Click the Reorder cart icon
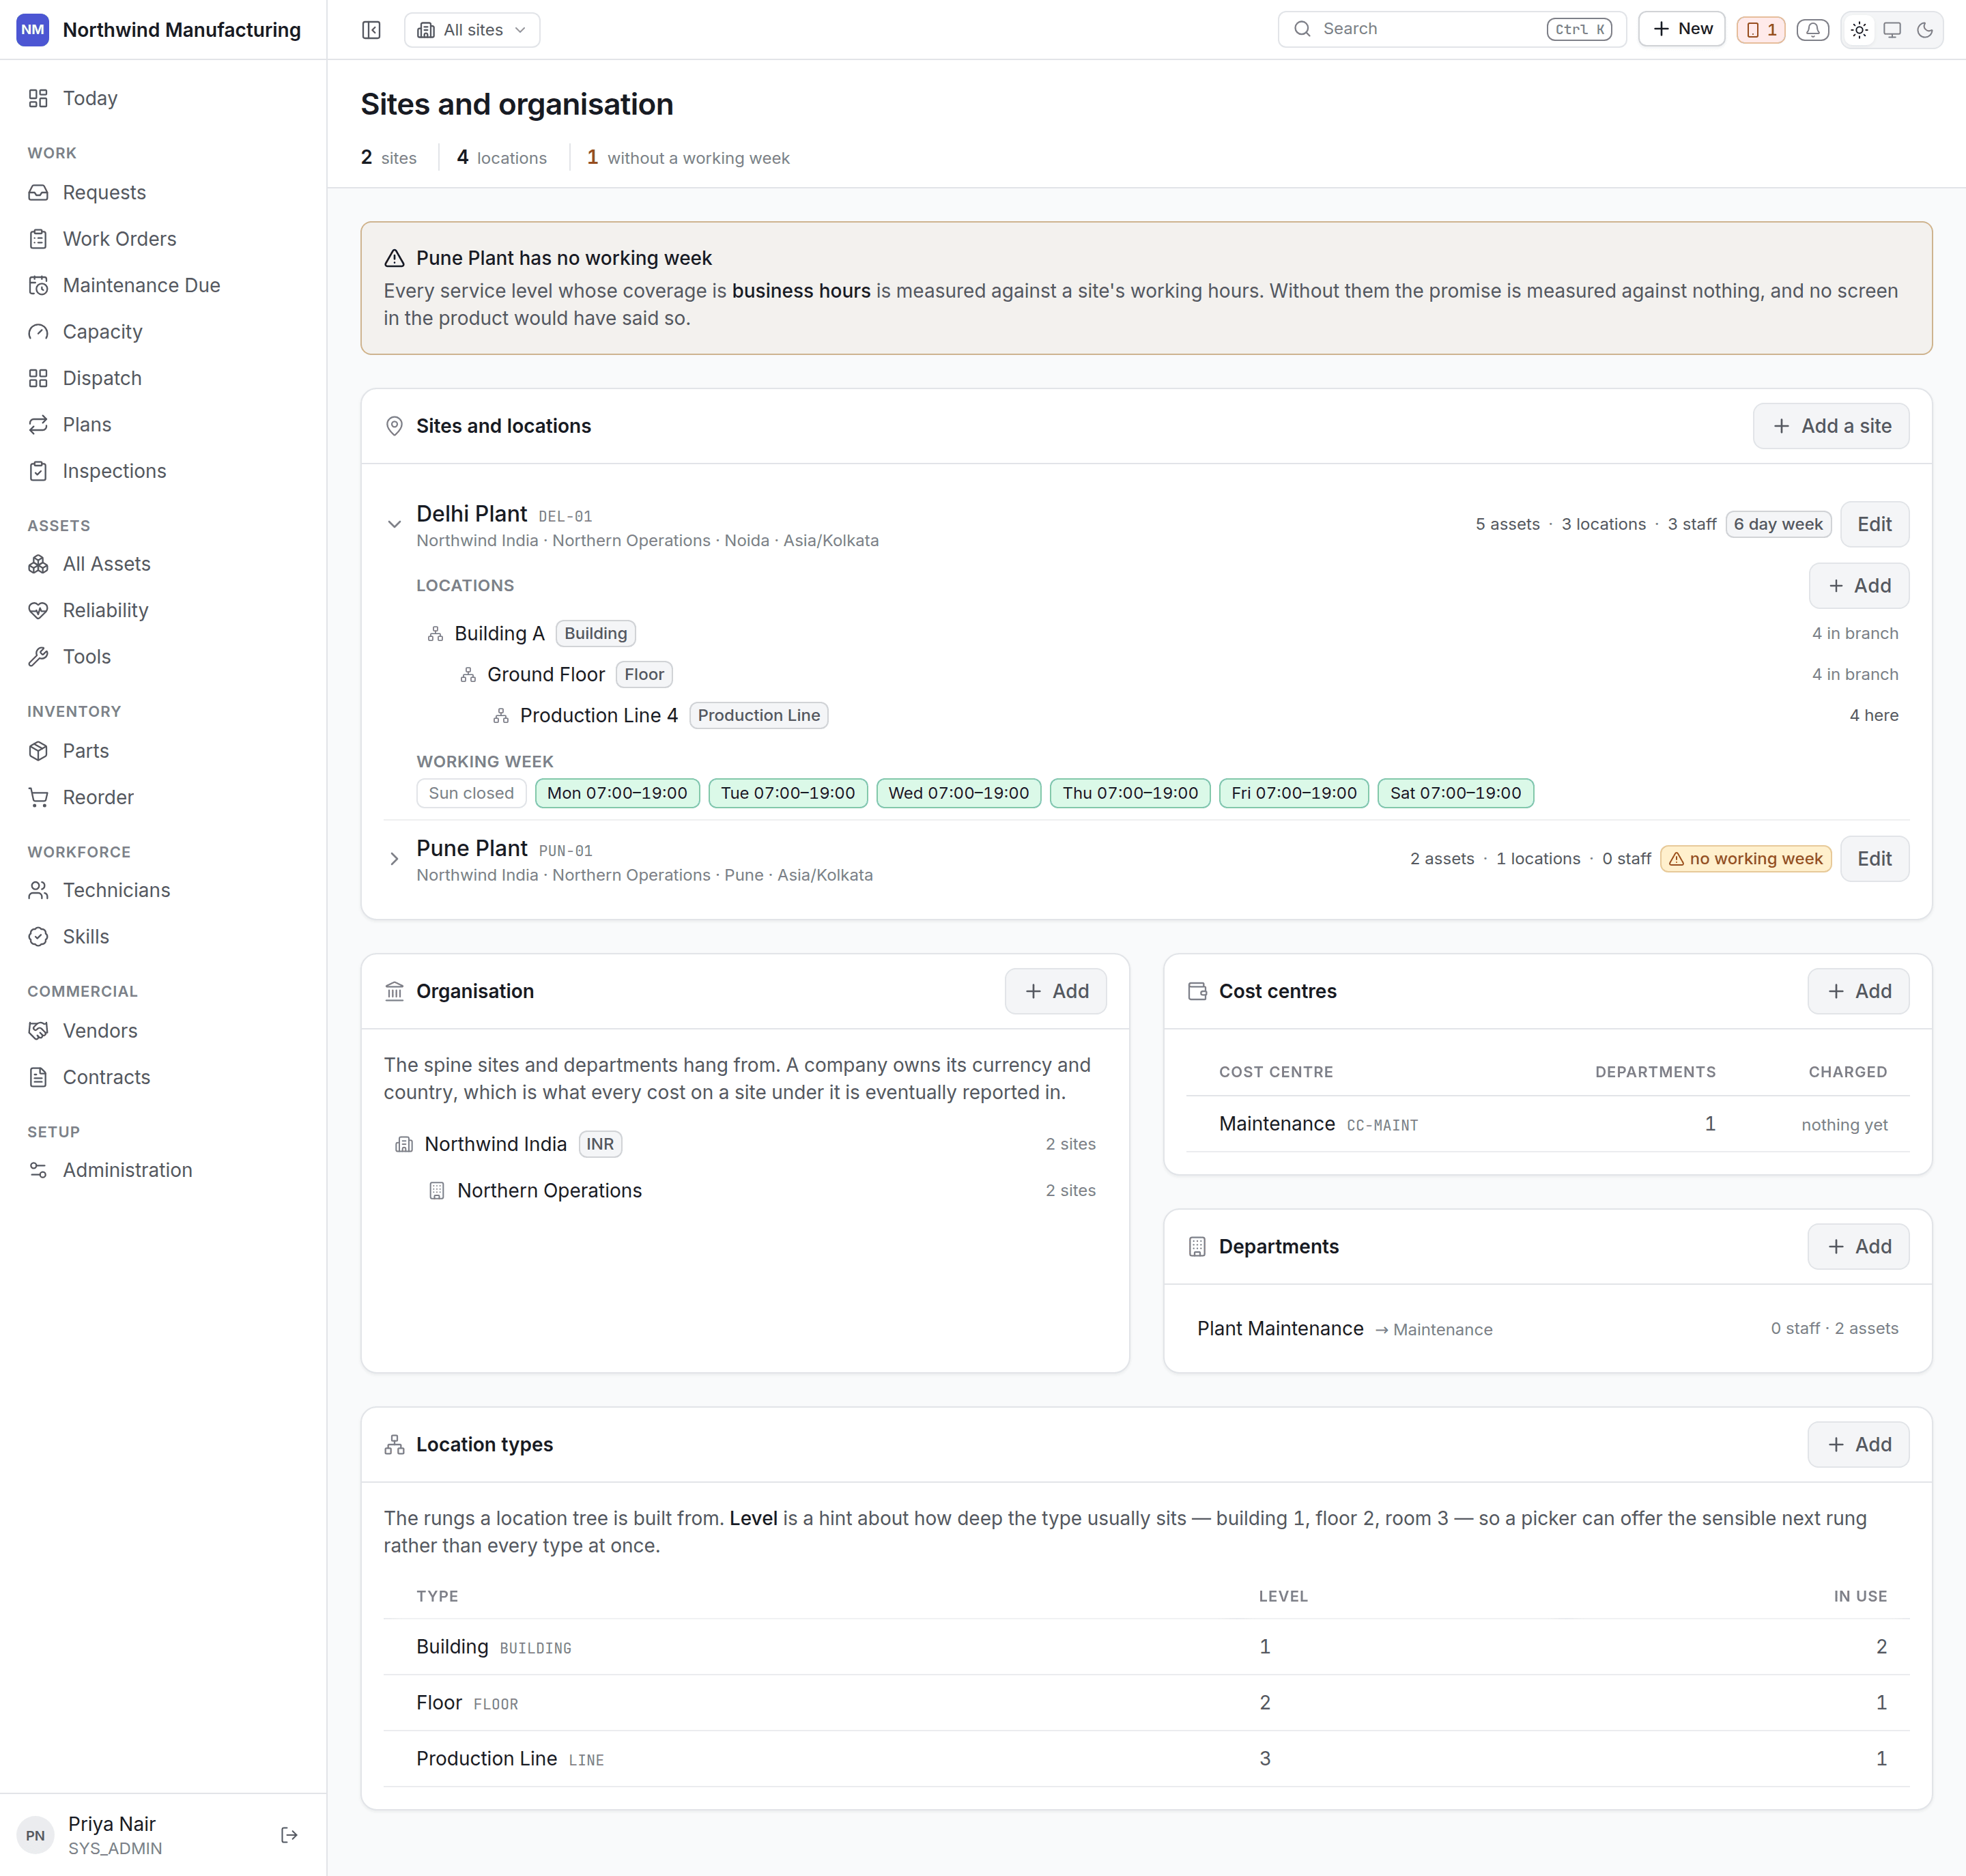Viewport: 1966px width, 1876px height. (38, 797)
